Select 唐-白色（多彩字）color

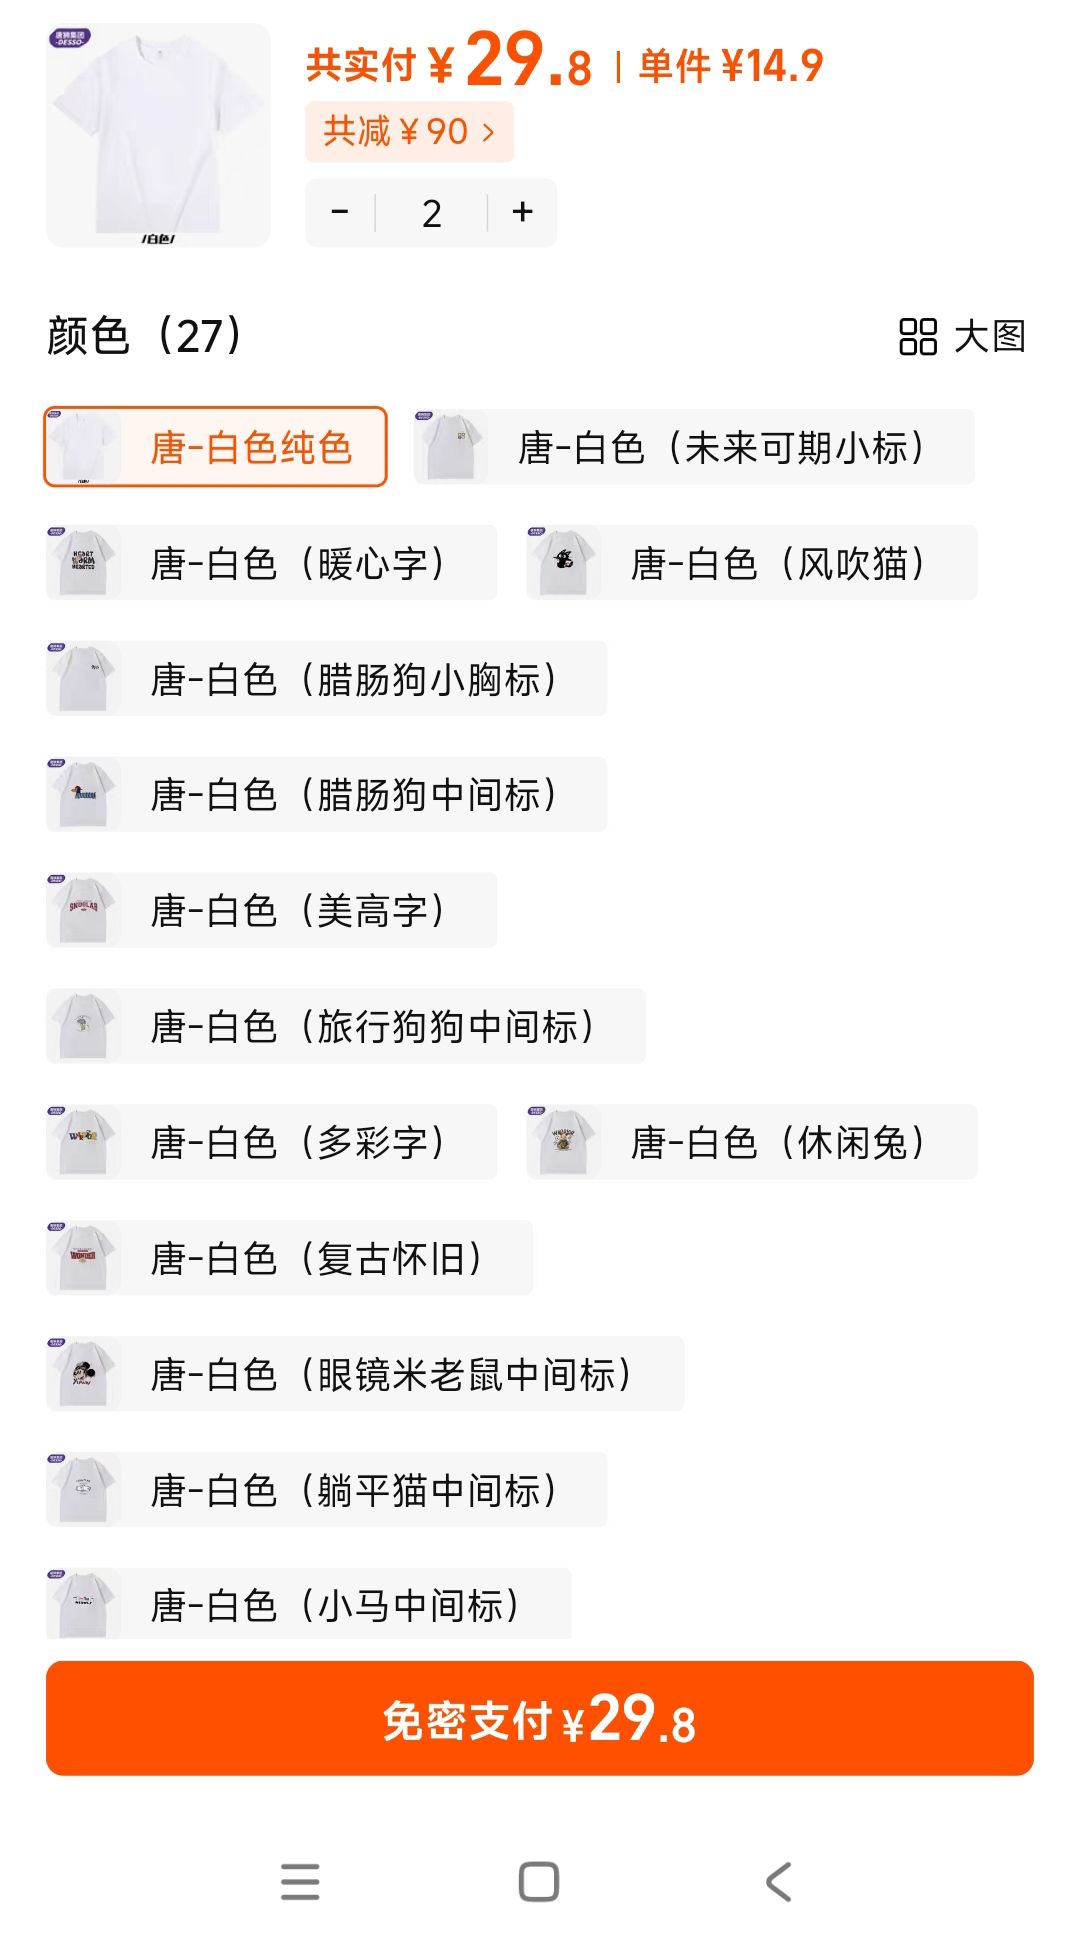[271, 1142]
